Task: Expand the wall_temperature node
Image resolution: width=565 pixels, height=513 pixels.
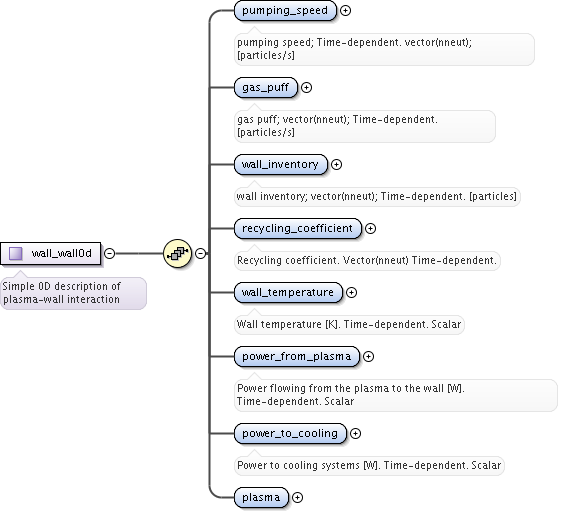Action: tap(351, 293)
